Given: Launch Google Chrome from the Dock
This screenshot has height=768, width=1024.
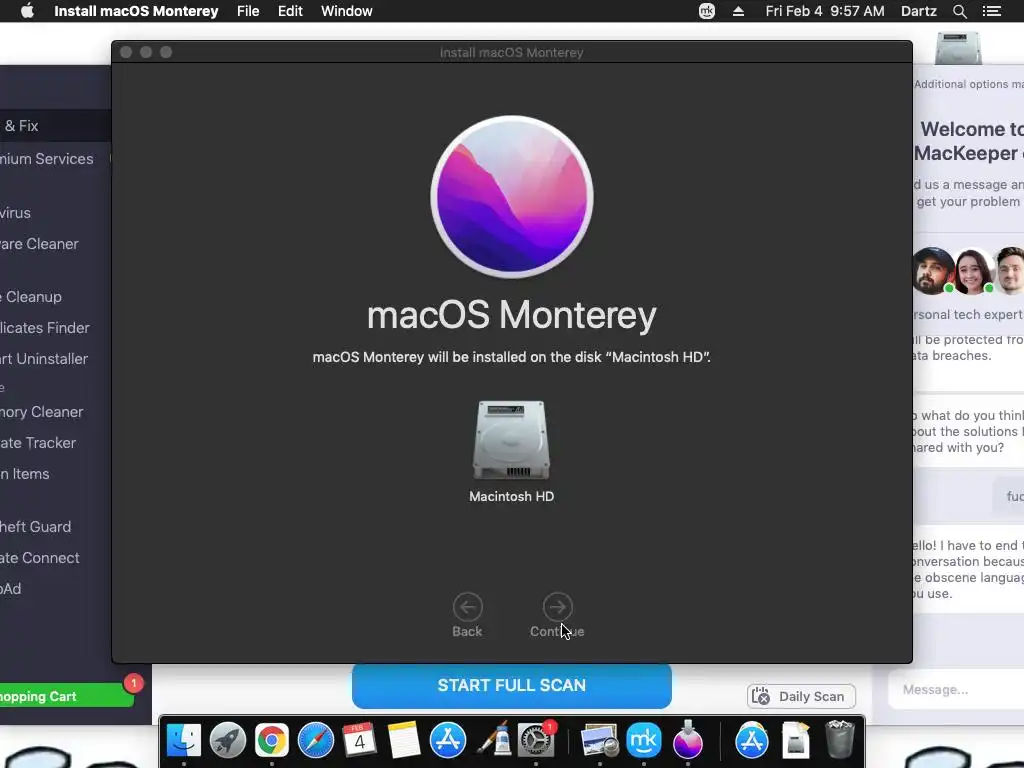Looking at the screenshot, I should [272, 741].
